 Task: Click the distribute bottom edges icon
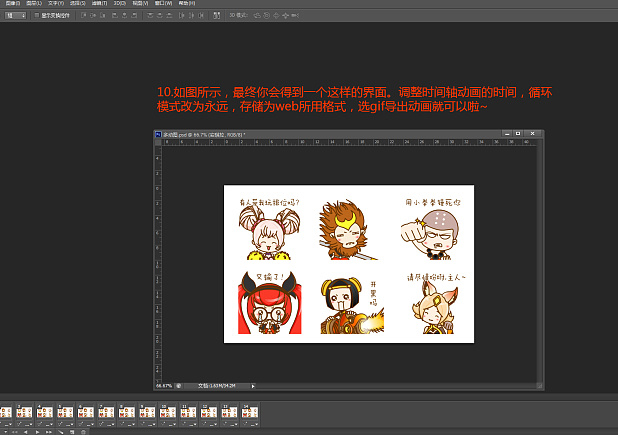(169, 15)
